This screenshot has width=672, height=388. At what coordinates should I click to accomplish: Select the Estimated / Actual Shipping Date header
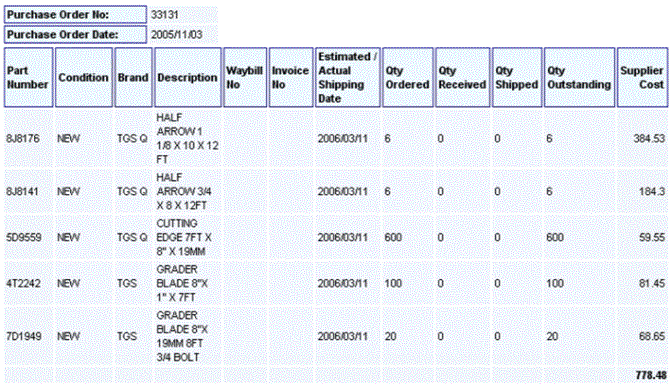click(x=348, y=77)
